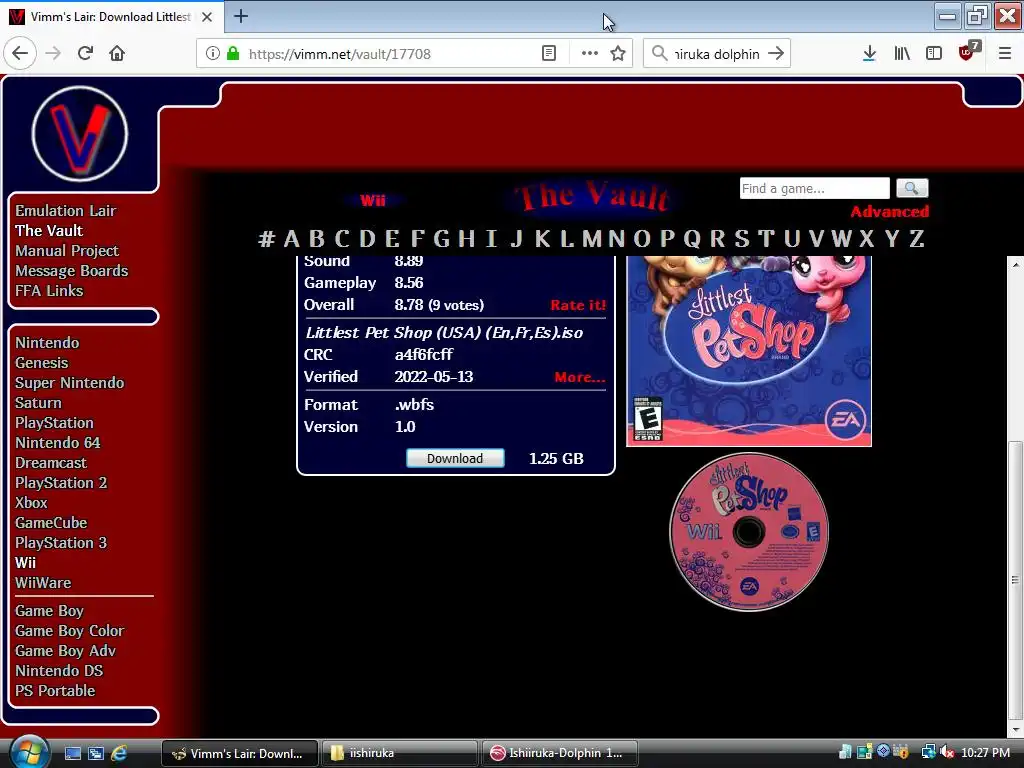This screenshot has height=768, width=1024.
Task: Toggle reader view icon in address bar
Action: point(549,54)
